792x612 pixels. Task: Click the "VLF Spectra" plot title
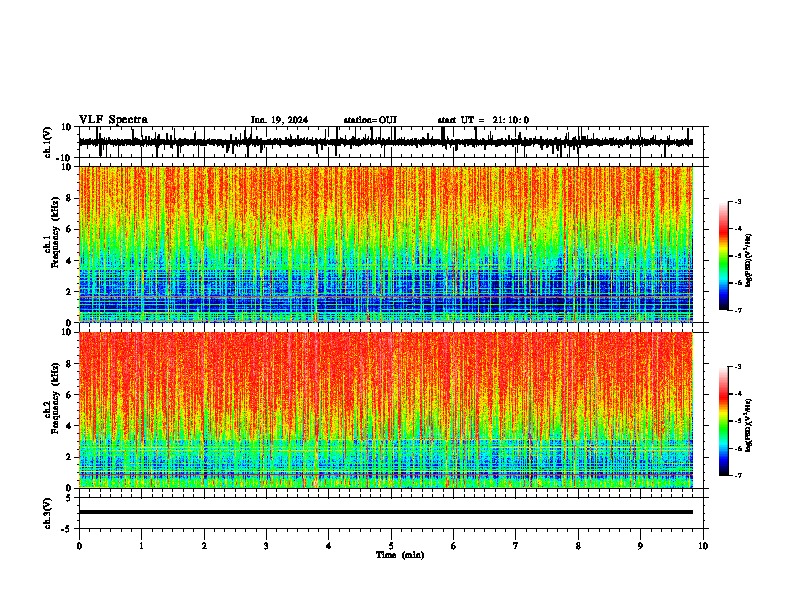point(113,120)
